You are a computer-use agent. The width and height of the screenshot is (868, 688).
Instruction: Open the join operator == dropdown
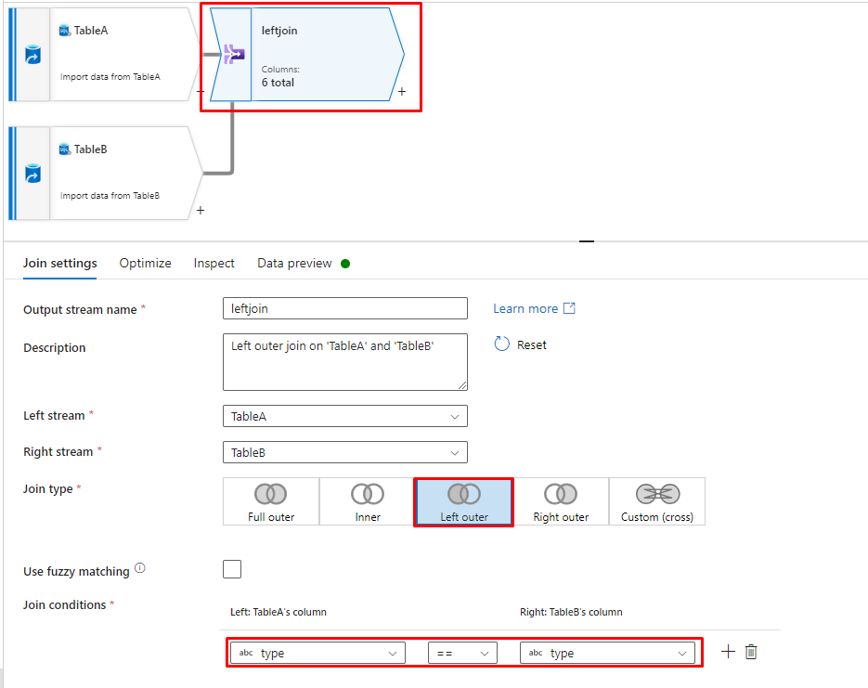click(x=463, y=653)
